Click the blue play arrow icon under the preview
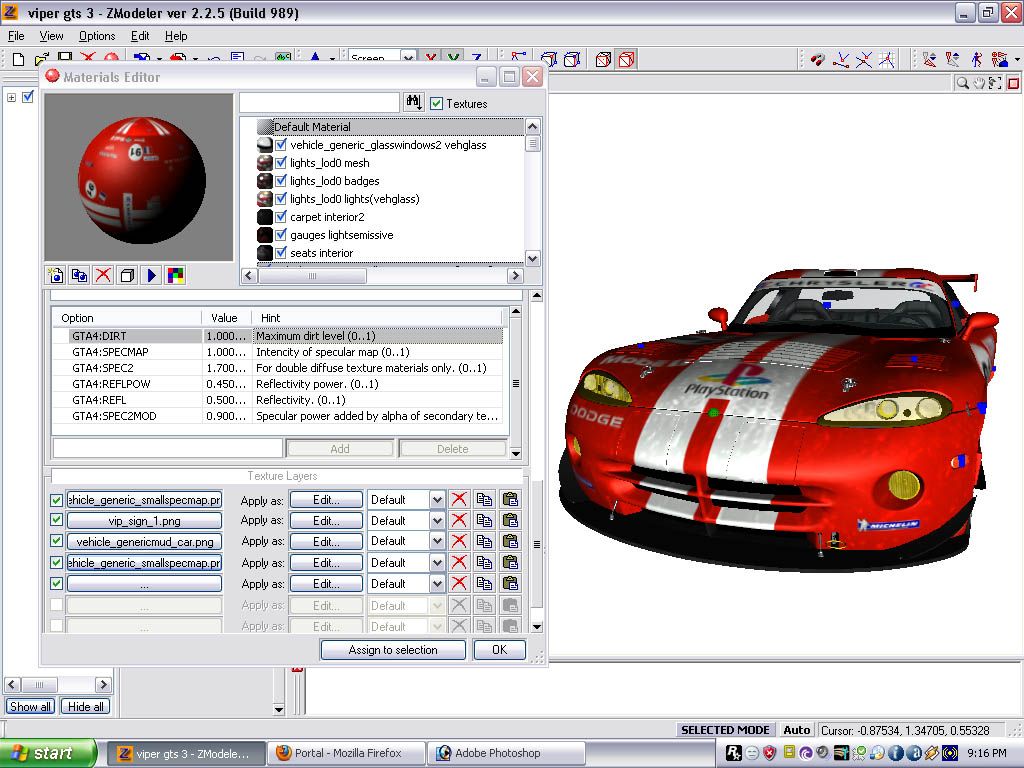 (152, 275)
